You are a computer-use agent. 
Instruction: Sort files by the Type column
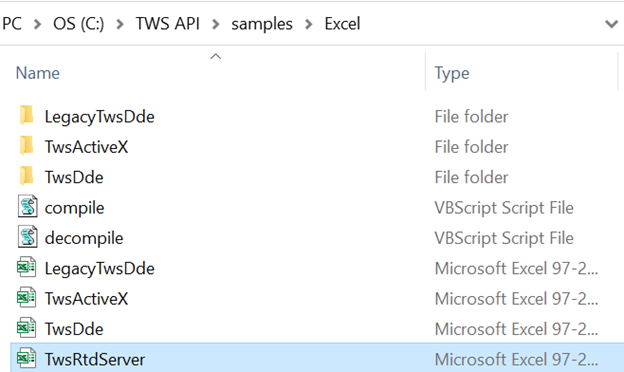click(x=452, y=74)
